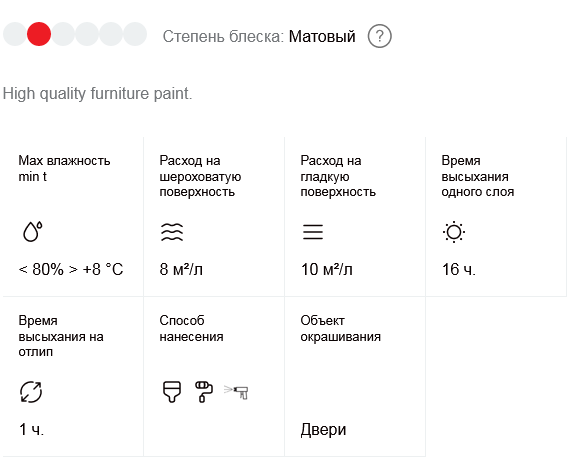
Task: Click the paint brush application icon
Action: [172, 391]
